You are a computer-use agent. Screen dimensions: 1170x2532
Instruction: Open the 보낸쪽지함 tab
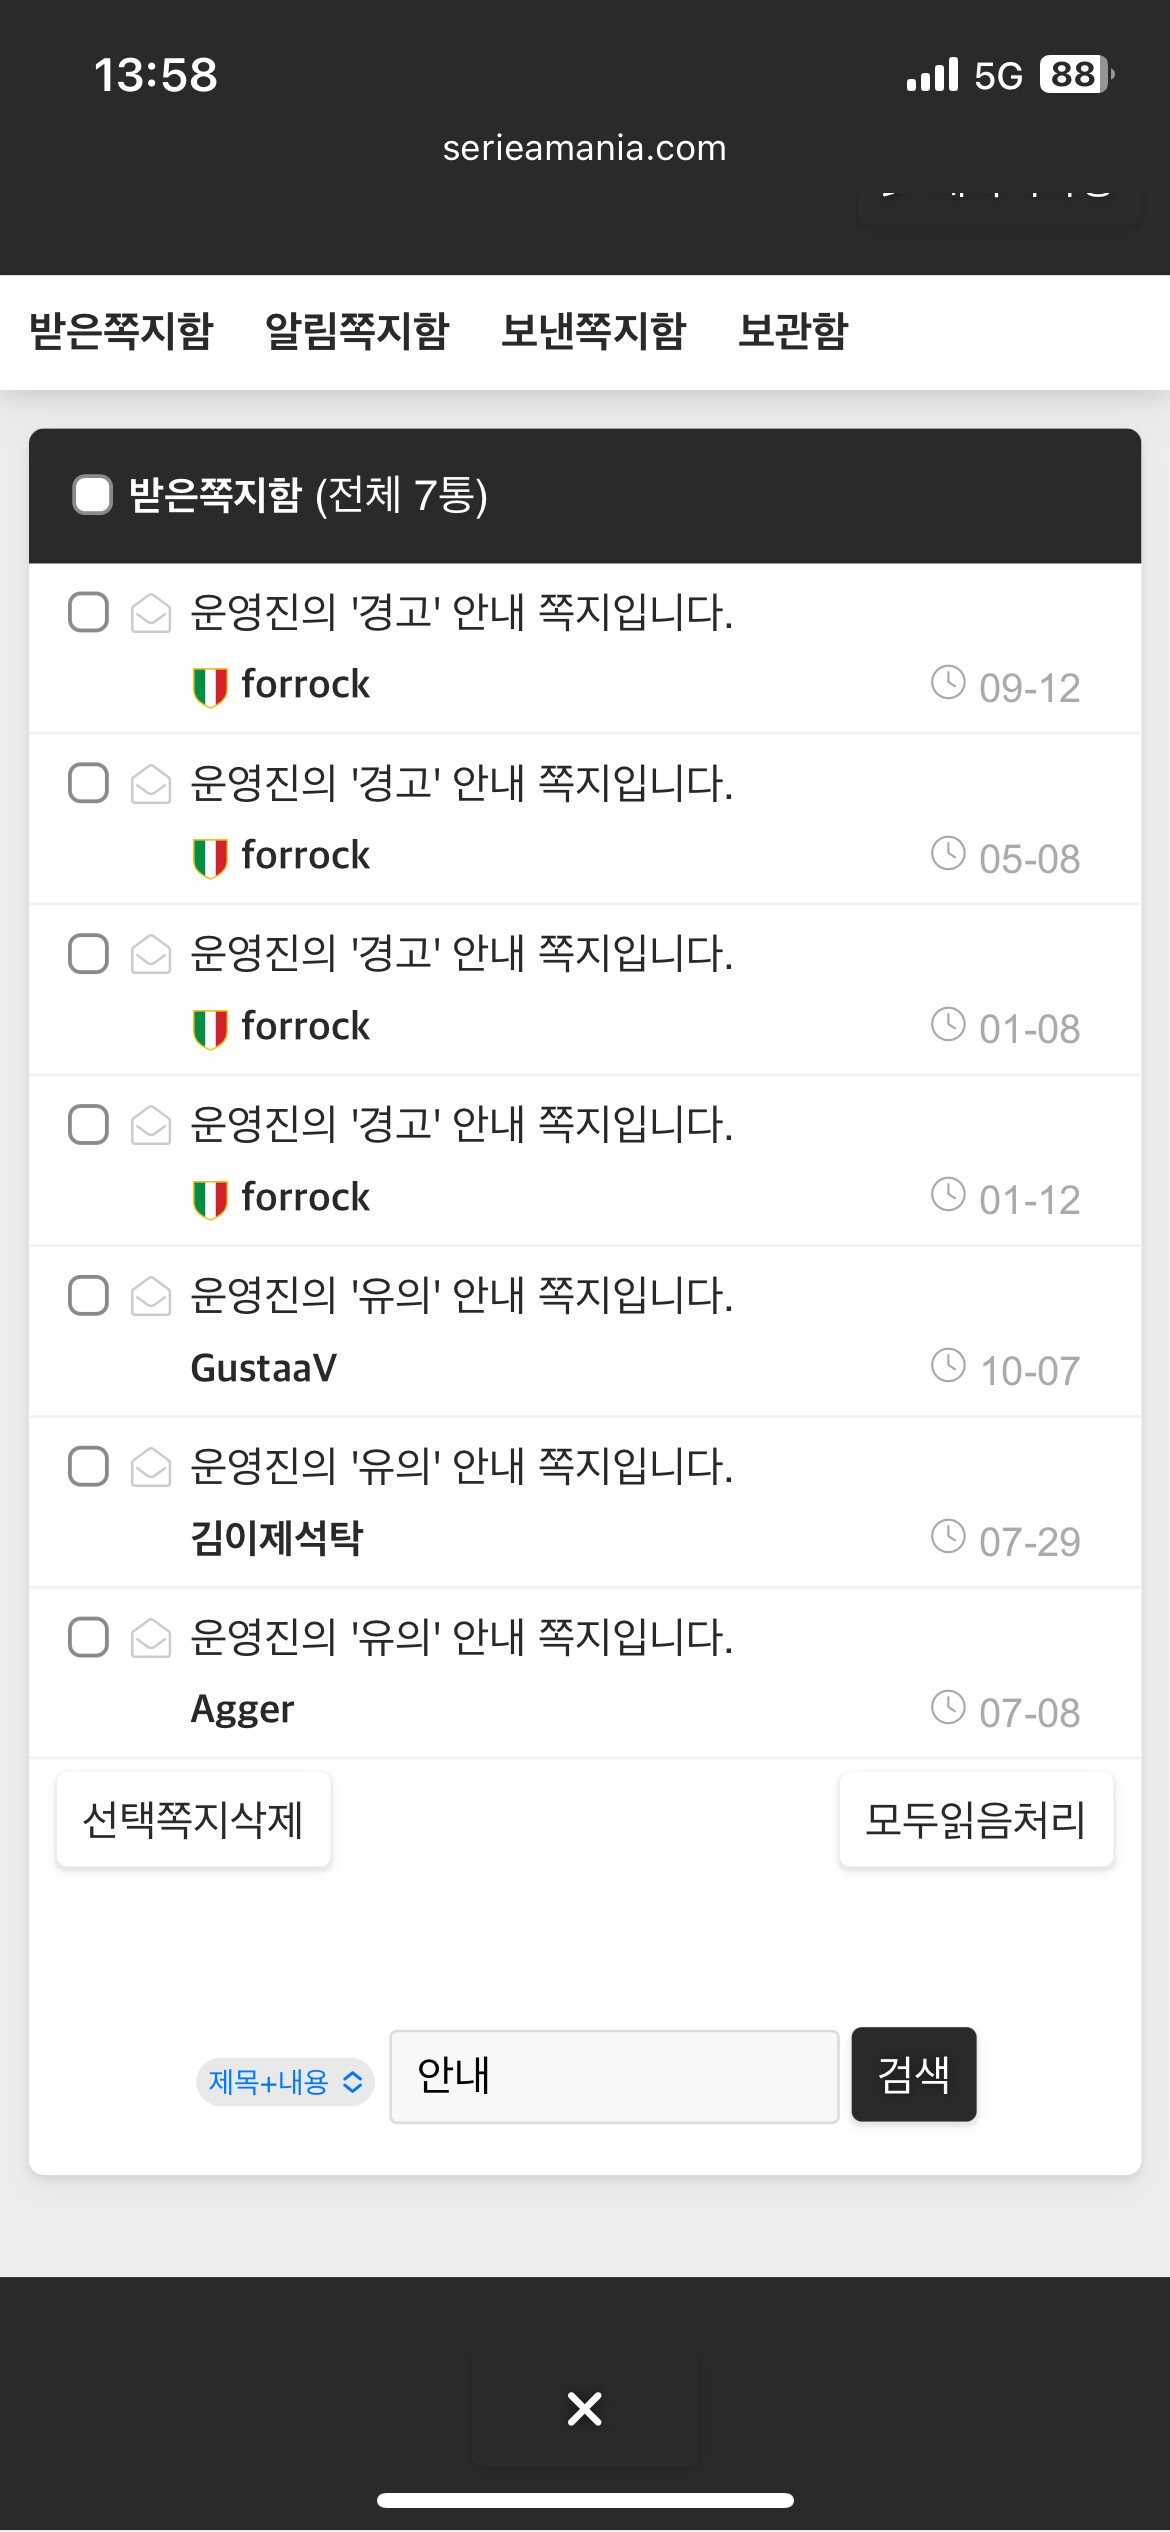tap(593, 331)
